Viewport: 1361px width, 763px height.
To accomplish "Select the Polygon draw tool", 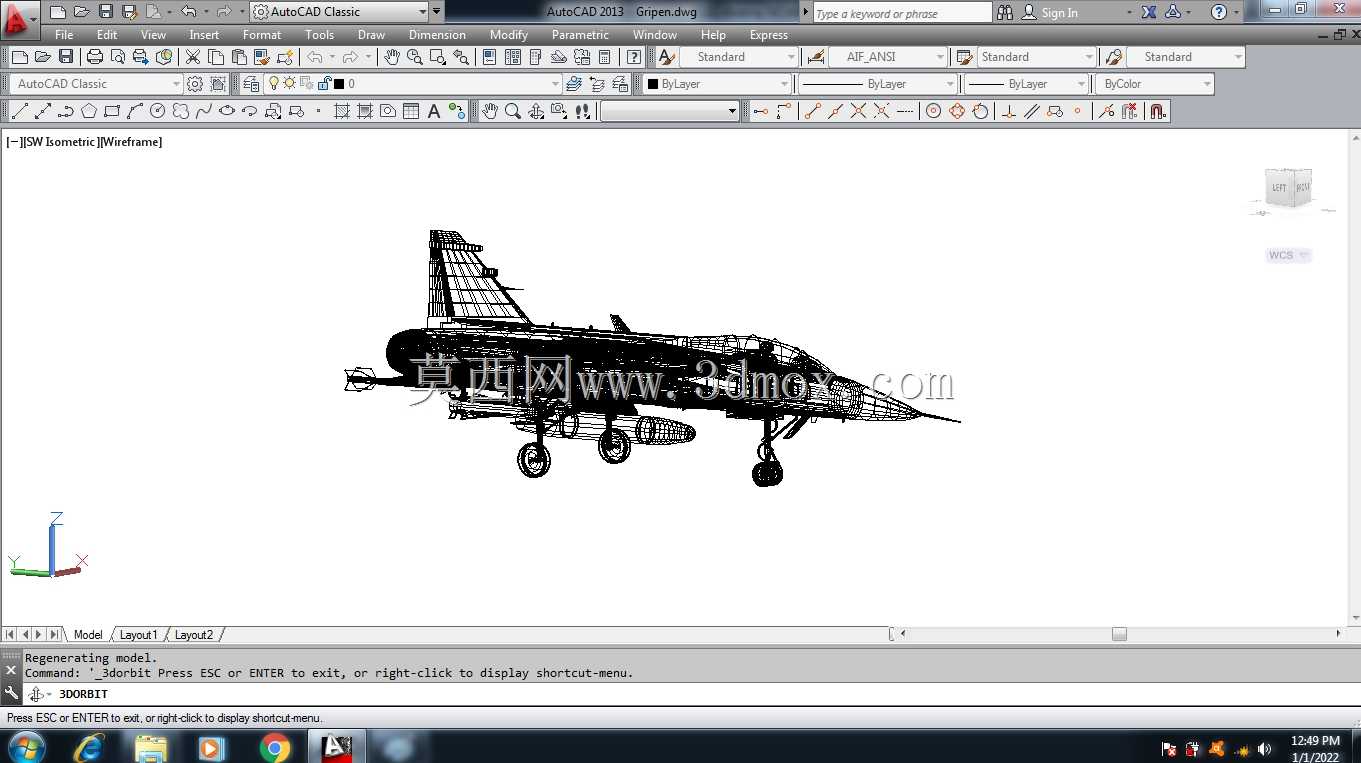I will coord(89,111).
